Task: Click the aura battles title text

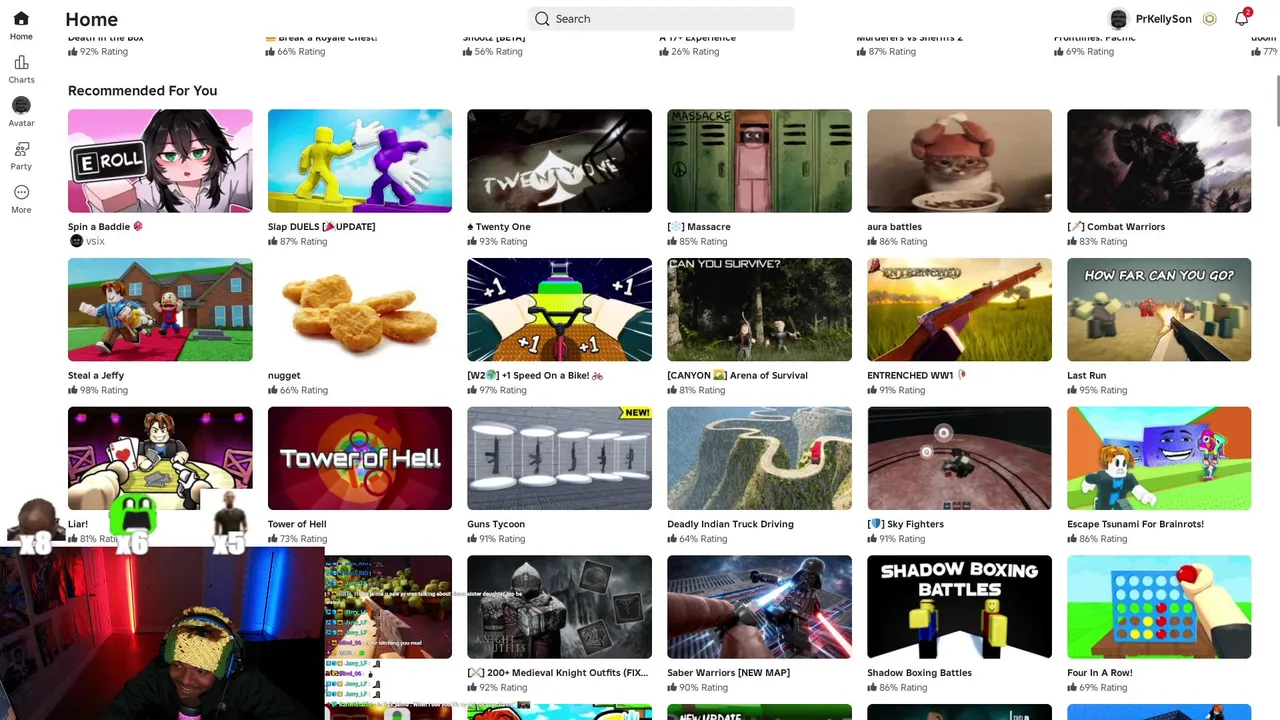Action: point(894,227)
